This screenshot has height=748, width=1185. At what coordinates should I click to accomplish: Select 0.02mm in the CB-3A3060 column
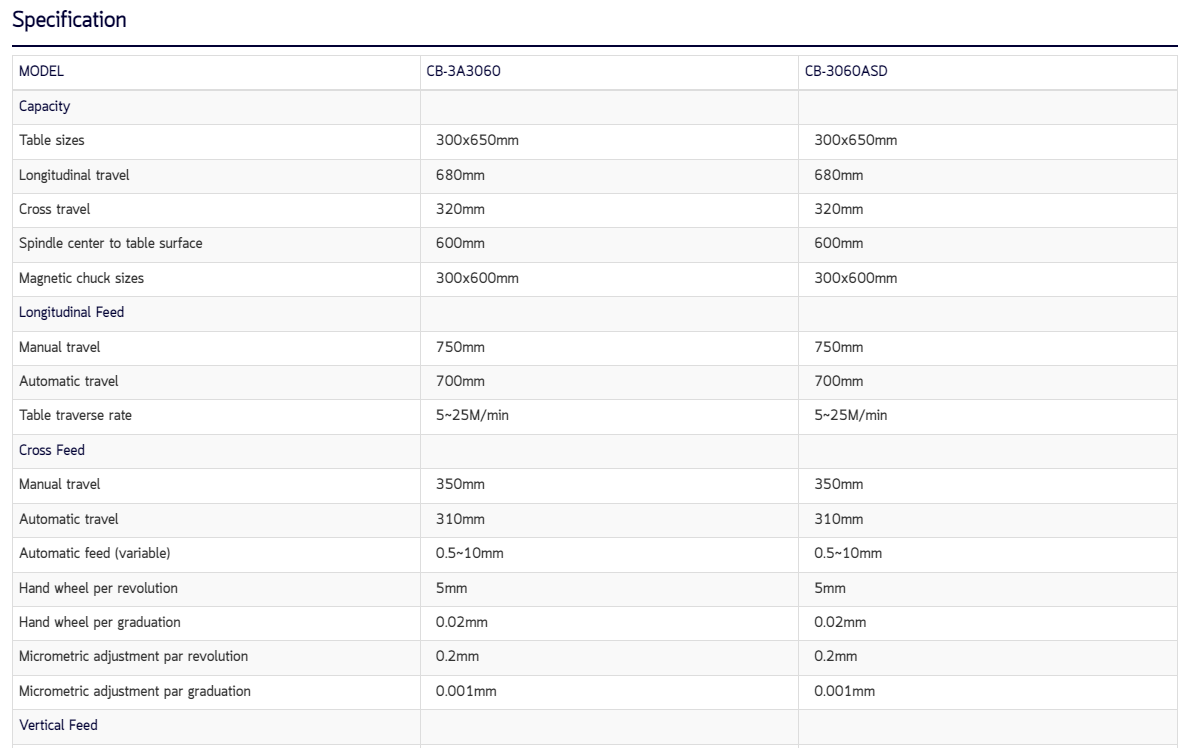pos(462,622)
